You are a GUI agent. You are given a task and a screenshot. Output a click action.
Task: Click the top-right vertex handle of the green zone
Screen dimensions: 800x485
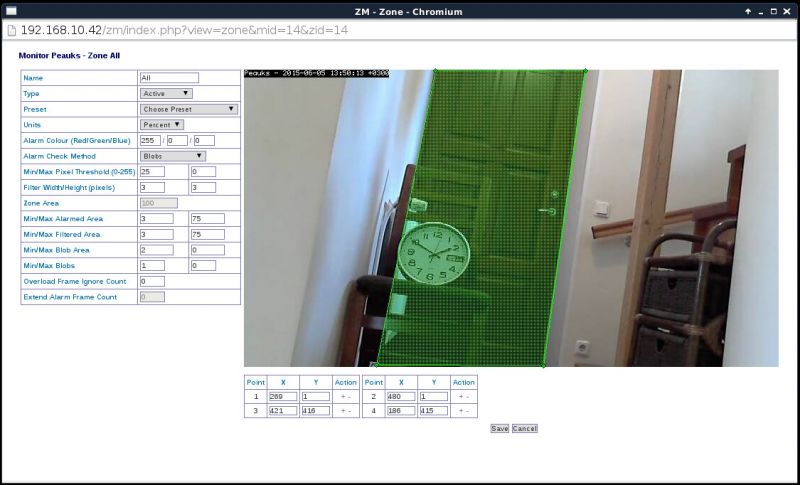tap(585, 71)
